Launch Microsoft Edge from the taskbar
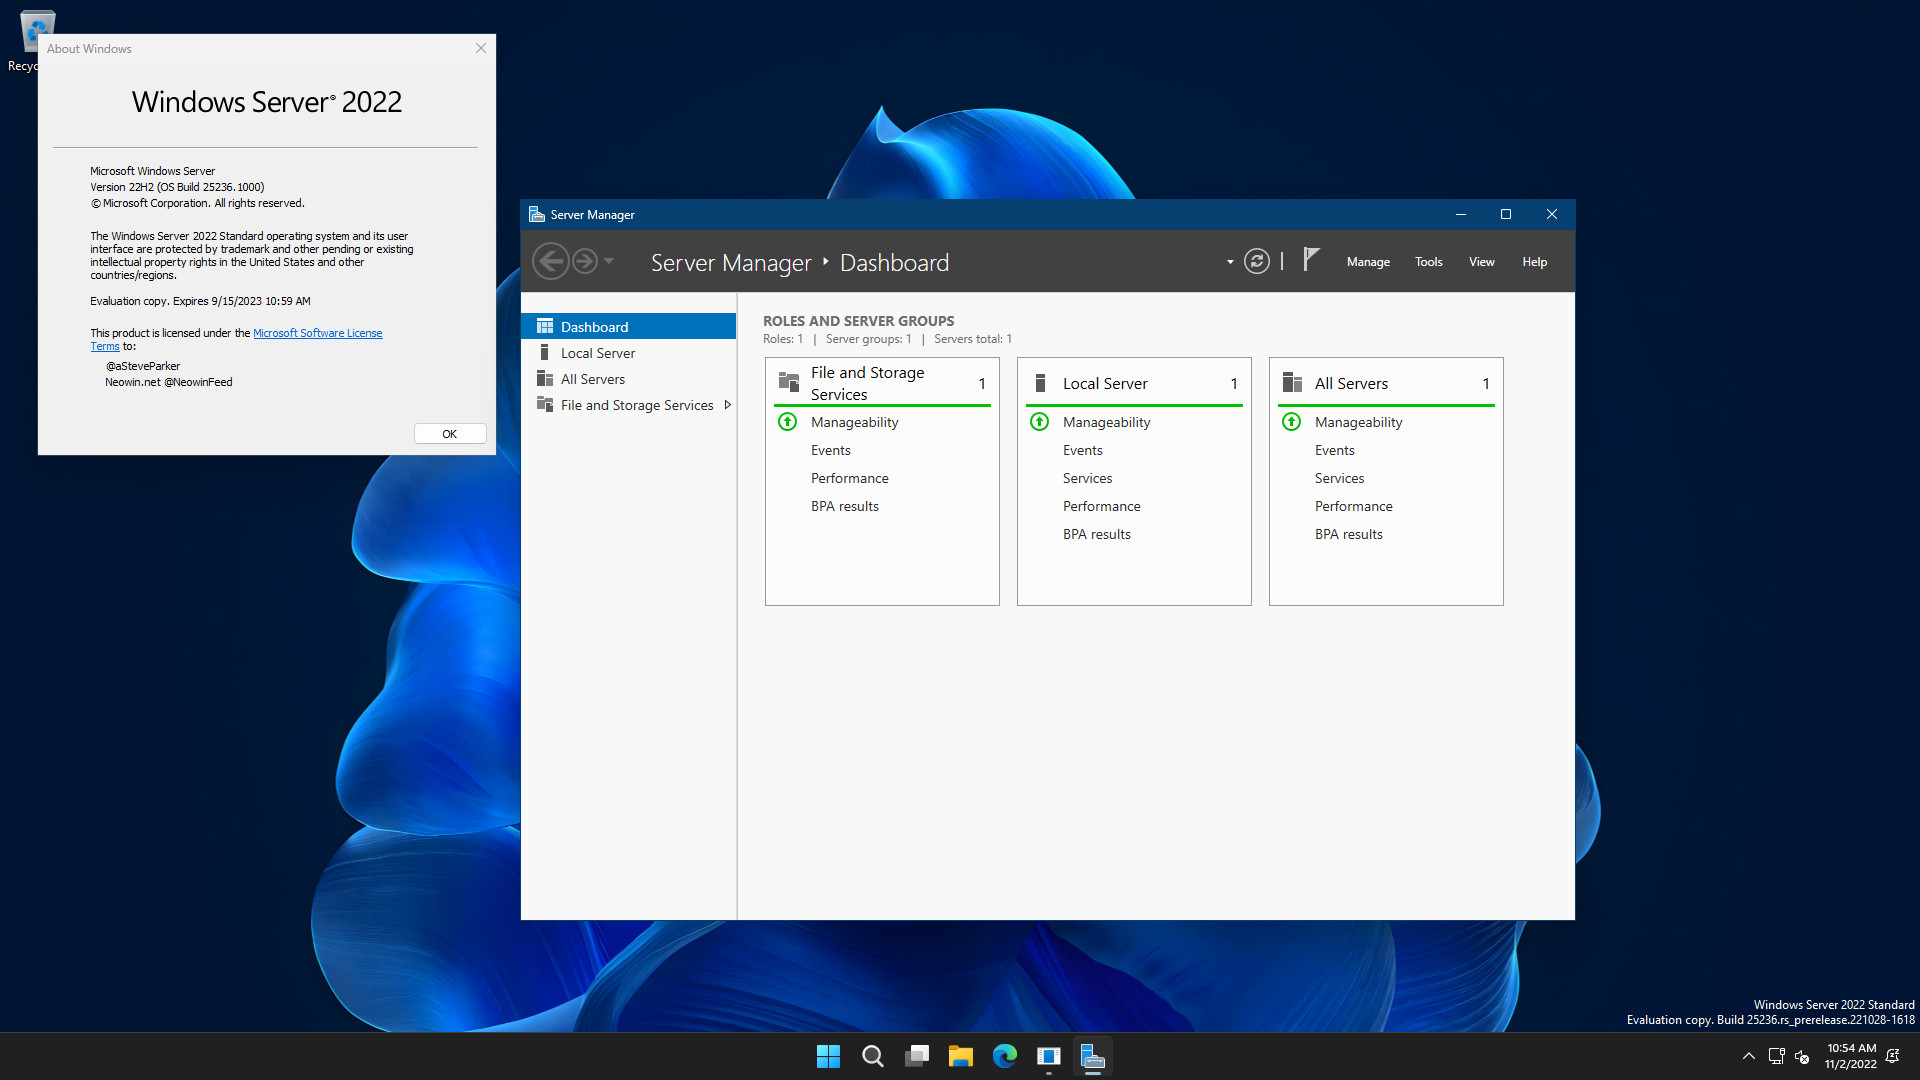The height and width of the screenshot is (1080, 1920). coord(1005,1055)
